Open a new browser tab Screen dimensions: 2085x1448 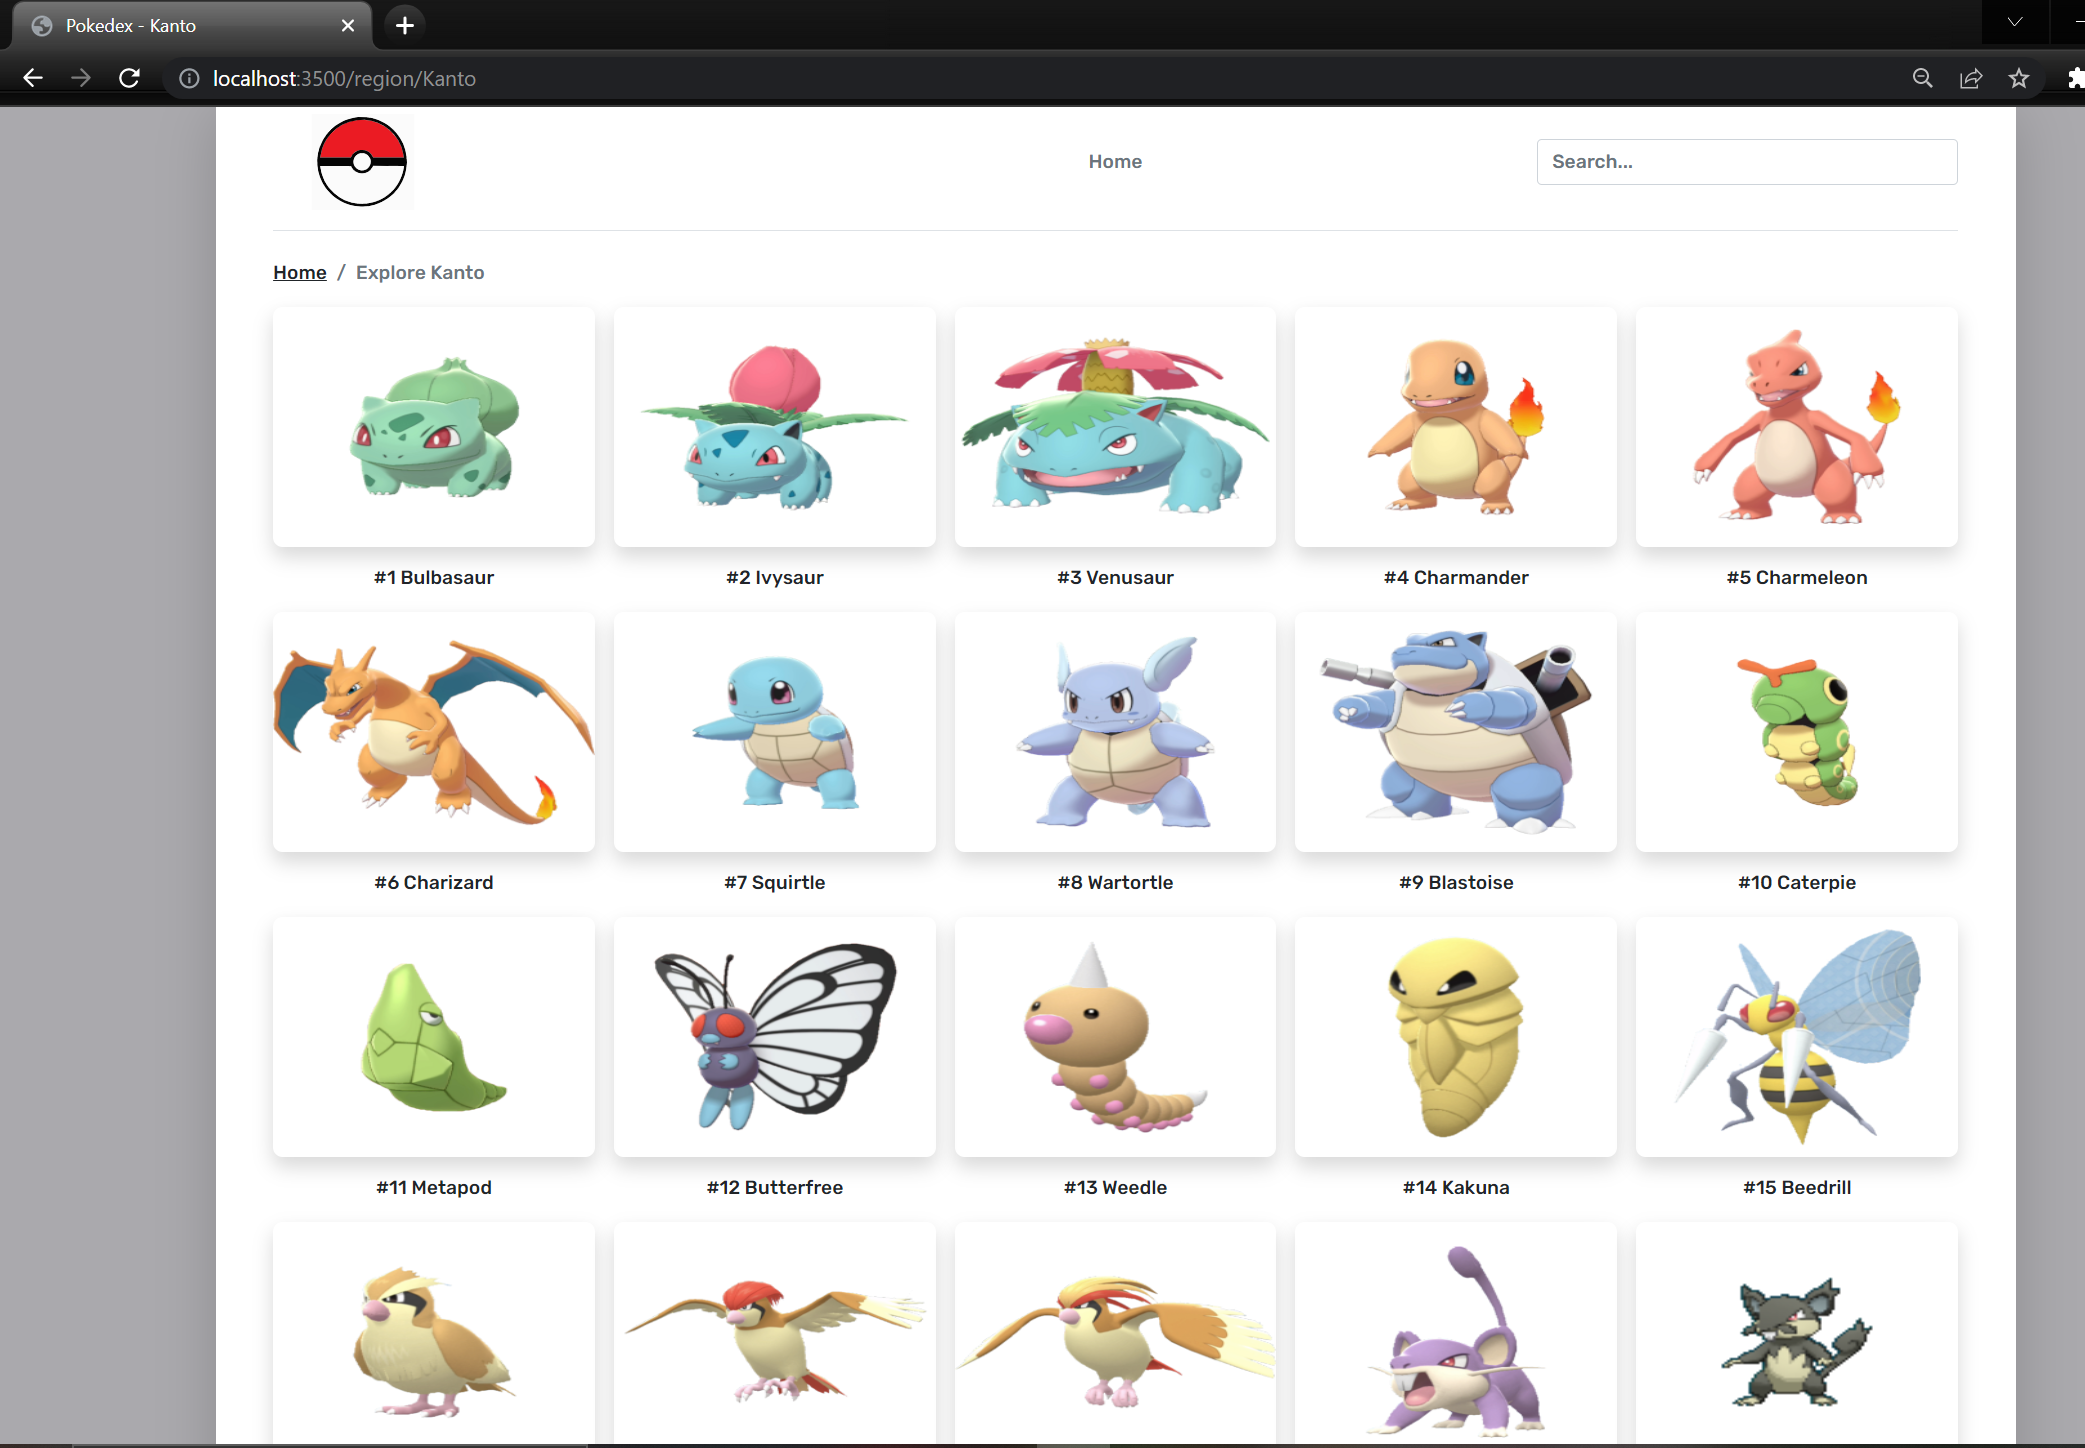[x=403, y=25]
